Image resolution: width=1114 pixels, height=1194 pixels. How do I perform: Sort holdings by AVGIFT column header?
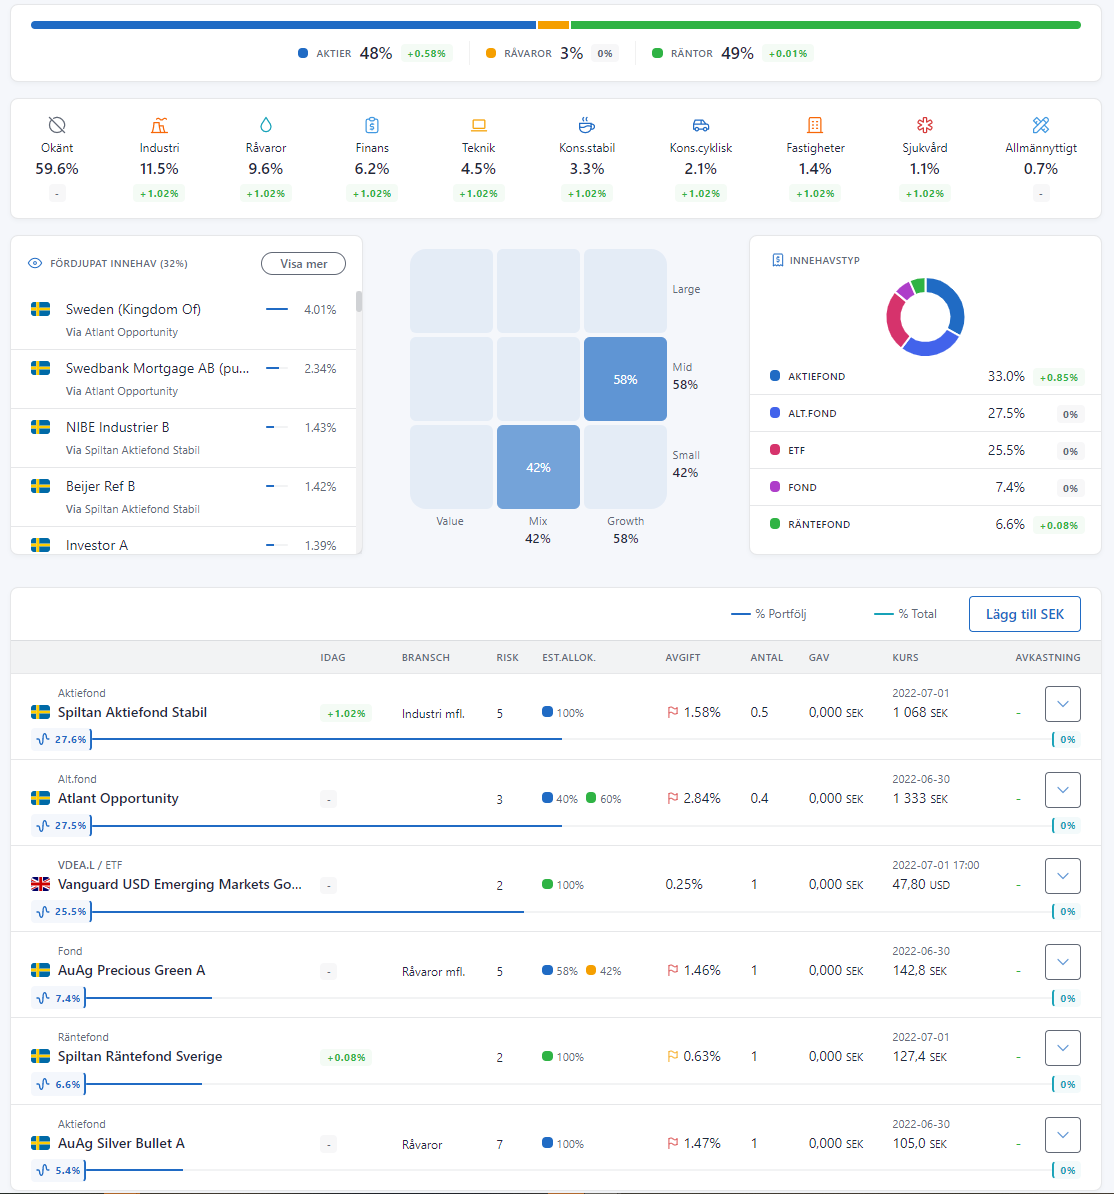tap(682, 658)
